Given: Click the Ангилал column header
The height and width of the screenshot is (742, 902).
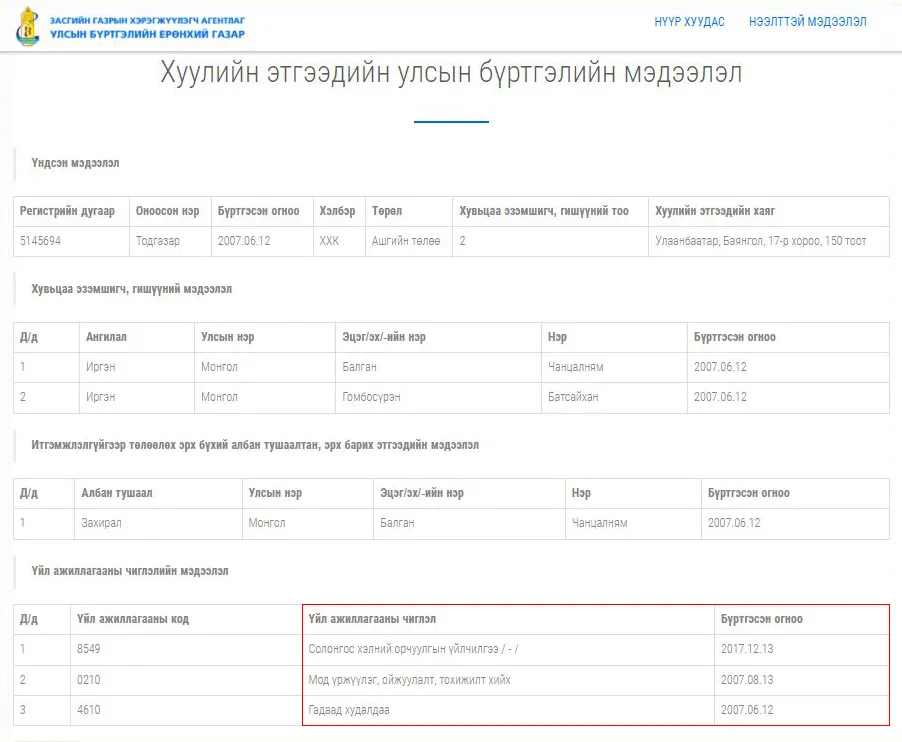Looking at the screenshot, I should [x=106, y=337].
